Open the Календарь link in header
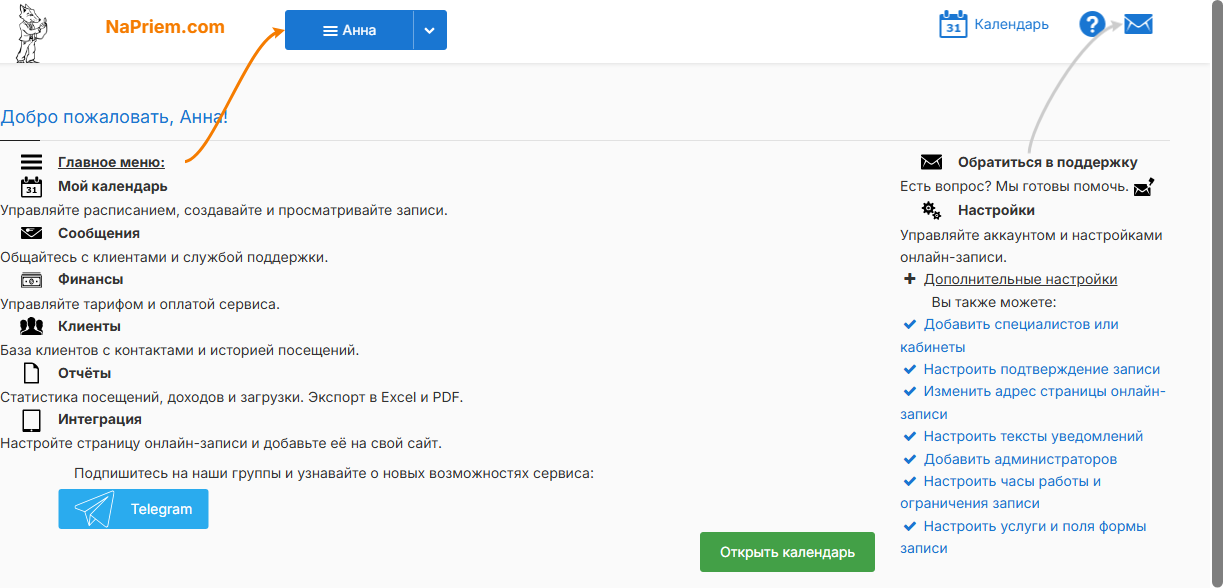 tap(1012, 24)
